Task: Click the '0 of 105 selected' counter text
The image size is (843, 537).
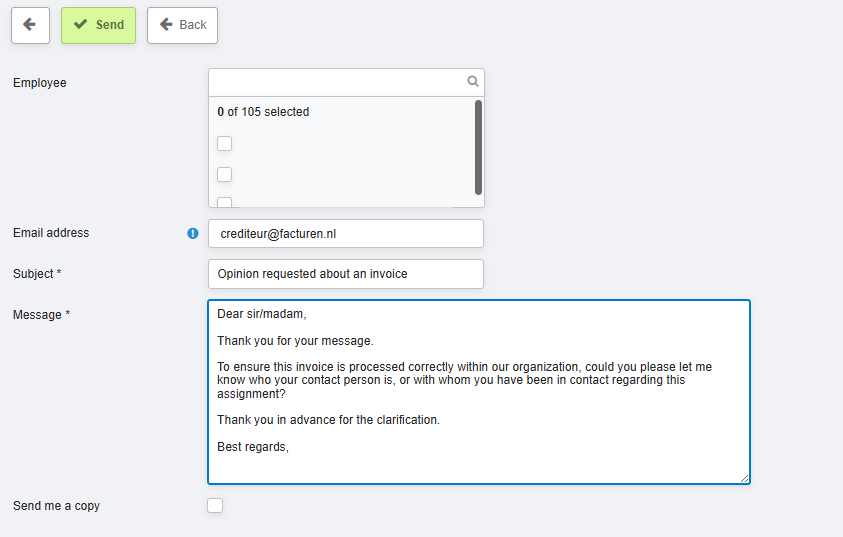Action: 263,112
